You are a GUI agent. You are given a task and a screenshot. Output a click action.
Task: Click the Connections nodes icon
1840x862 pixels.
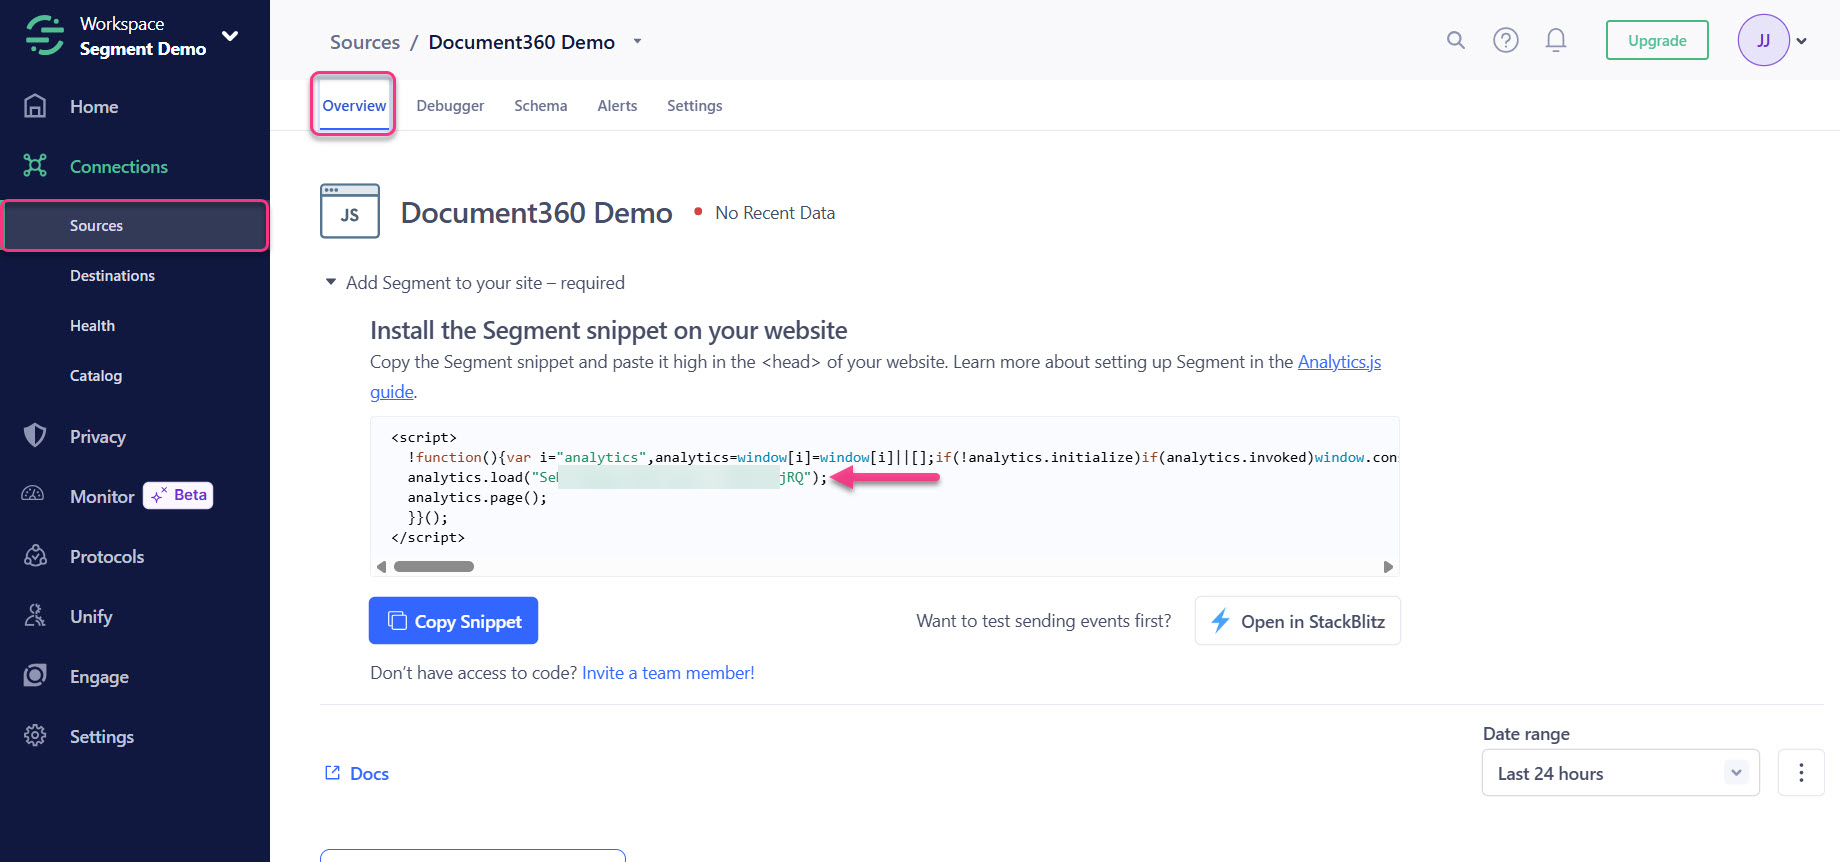point(35,166)
